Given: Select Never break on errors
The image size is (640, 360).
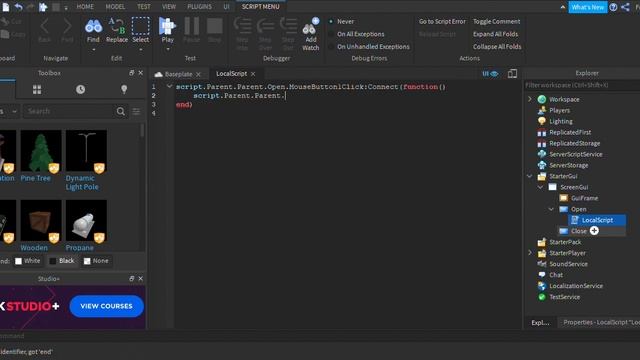Looking at the screenshot, I should [342, 21].
